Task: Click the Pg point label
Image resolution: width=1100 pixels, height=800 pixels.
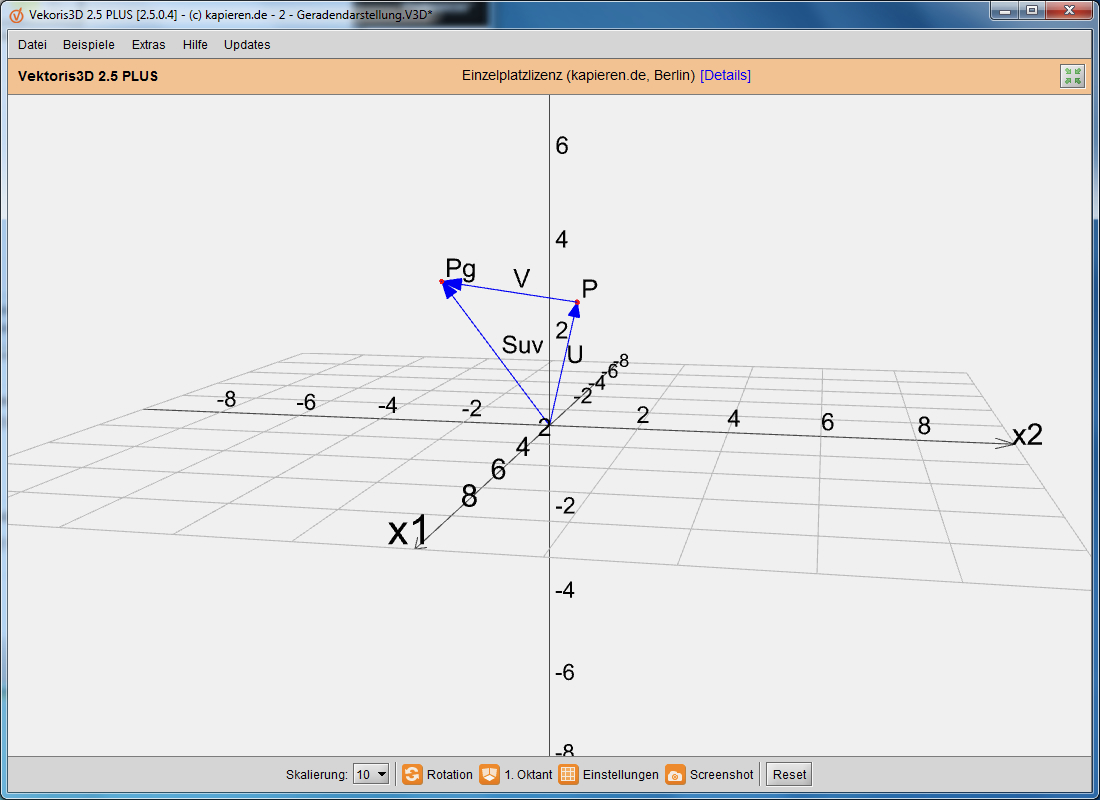Action: point(461,269)
